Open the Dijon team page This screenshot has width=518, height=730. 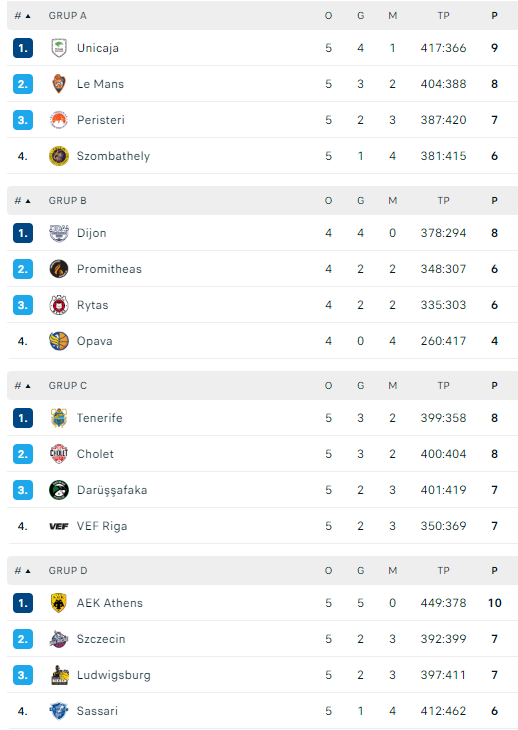point(92,233)
